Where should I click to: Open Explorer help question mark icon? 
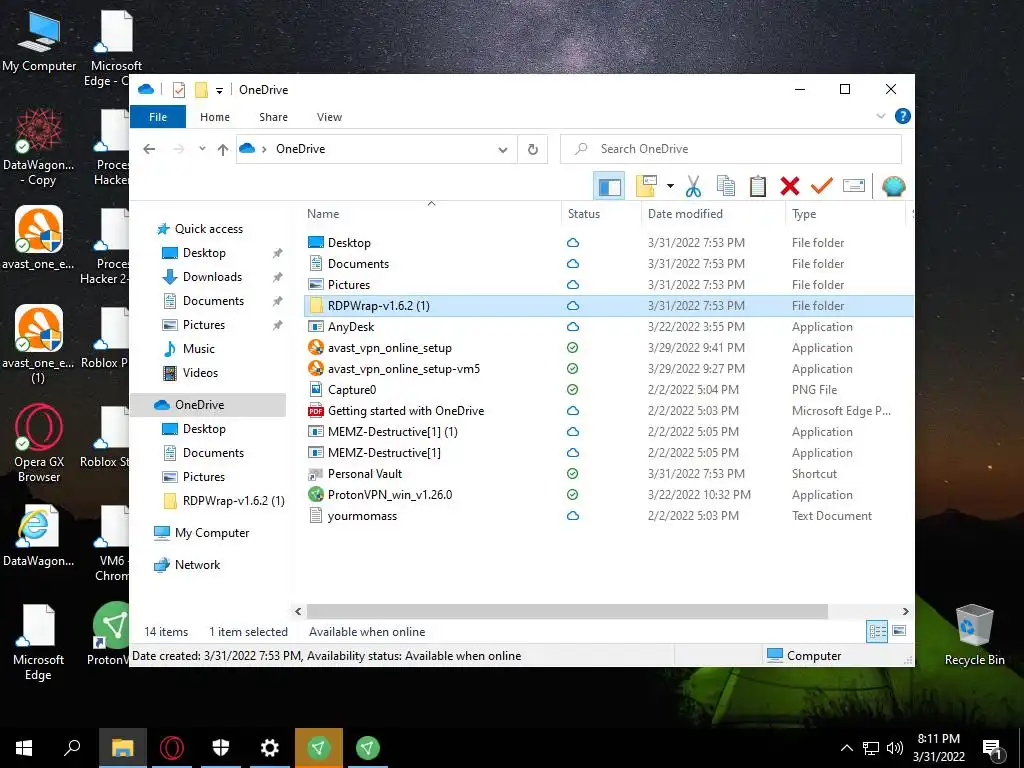903,116
